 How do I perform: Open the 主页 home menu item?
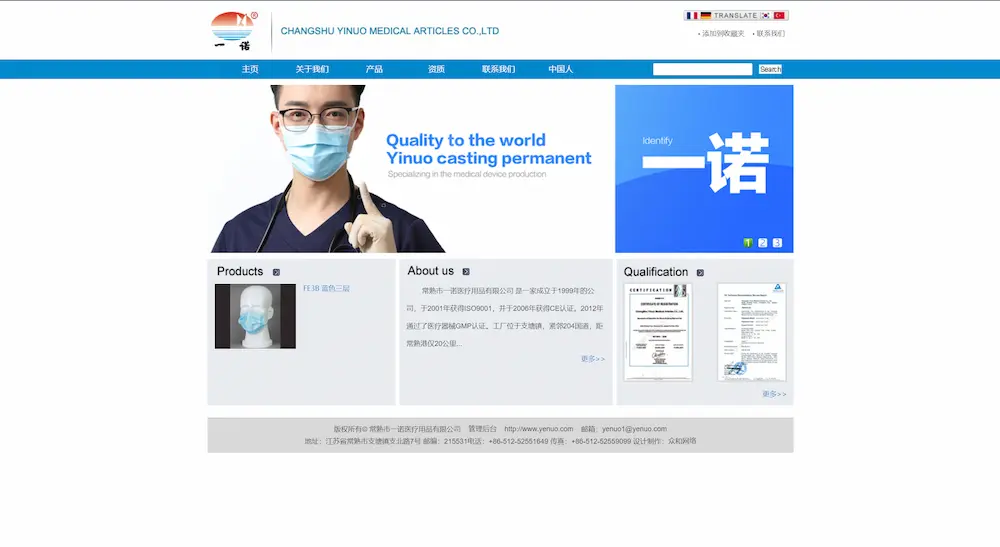(x=250, y=69)
